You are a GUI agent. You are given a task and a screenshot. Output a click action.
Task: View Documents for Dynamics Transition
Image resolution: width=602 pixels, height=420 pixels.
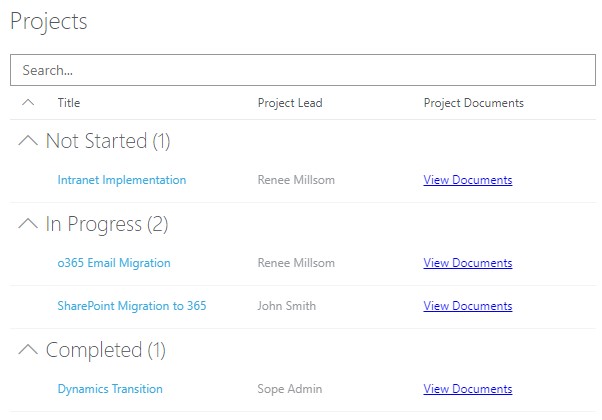point(468,389)
